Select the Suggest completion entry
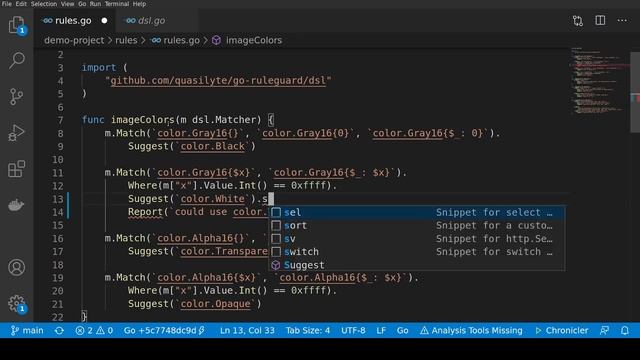Screen dimensions: 640x360 pos(417,265)
